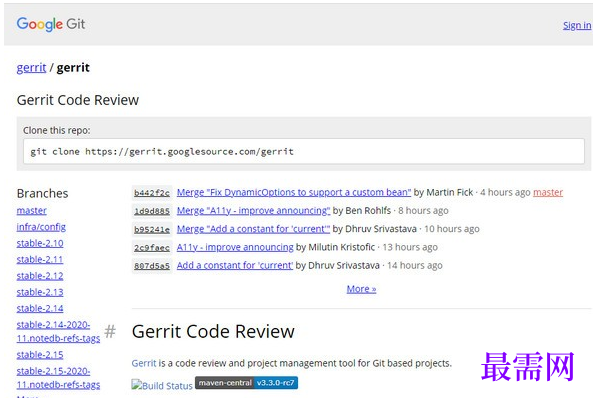Open Merge 'Add a constant for current' commit
The height and width of the screenshot is (398, 593).
click(x=253, y=229)
